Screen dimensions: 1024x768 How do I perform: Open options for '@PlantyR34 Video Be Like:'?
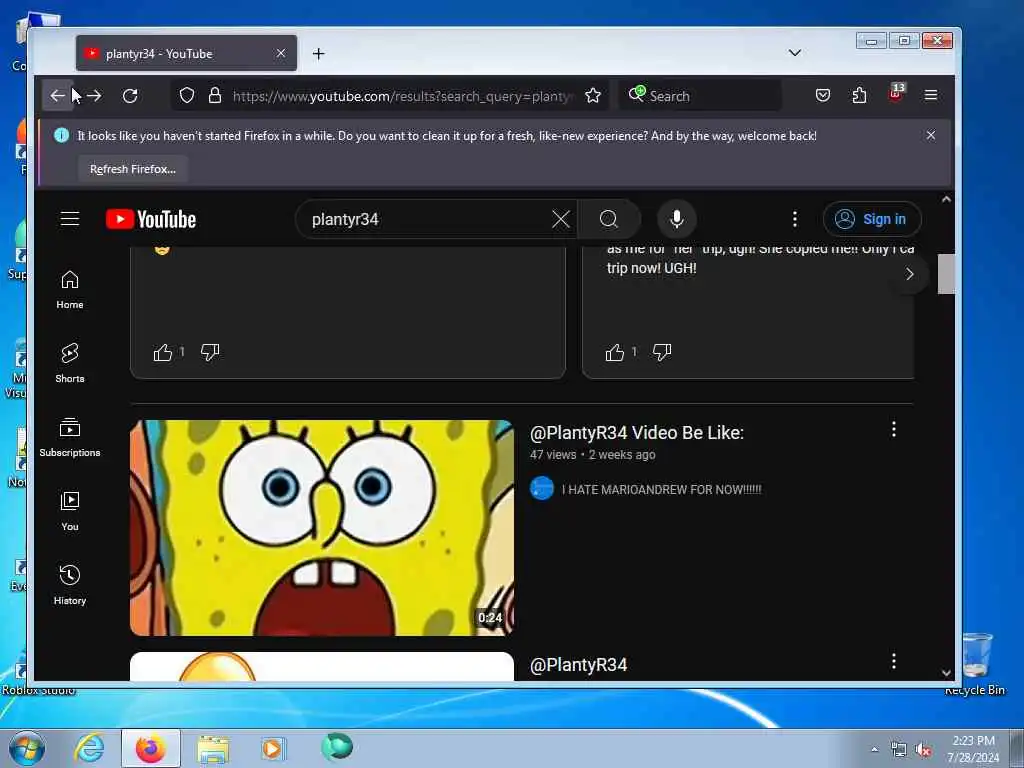893,429
